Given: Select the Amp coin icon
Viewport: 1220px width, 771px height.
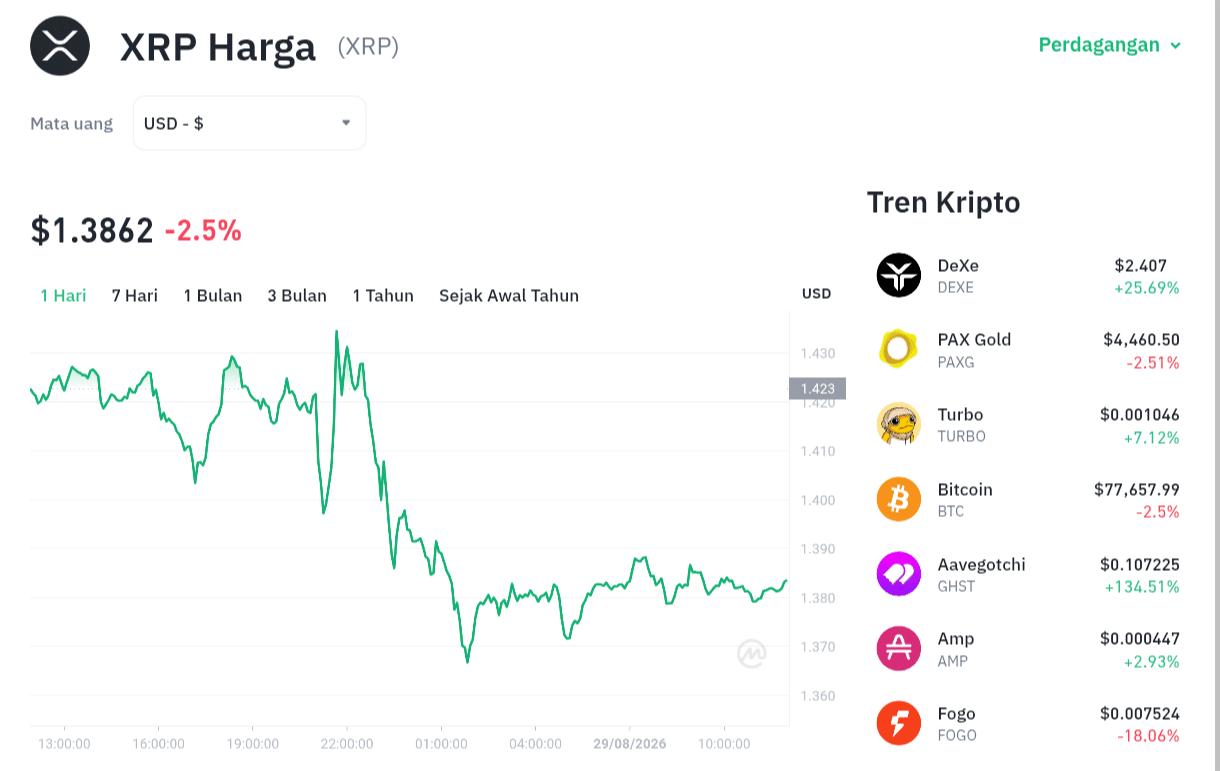Looking at the screenshot, I should tap(898, 648).
